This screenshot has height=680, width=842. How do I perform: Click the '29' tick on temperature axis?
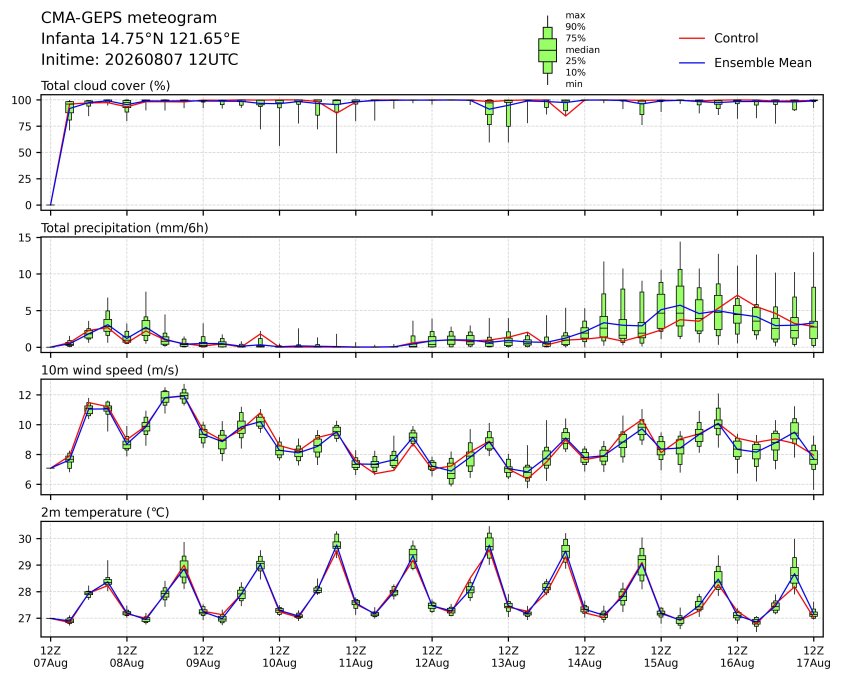[x=26, y=565]
